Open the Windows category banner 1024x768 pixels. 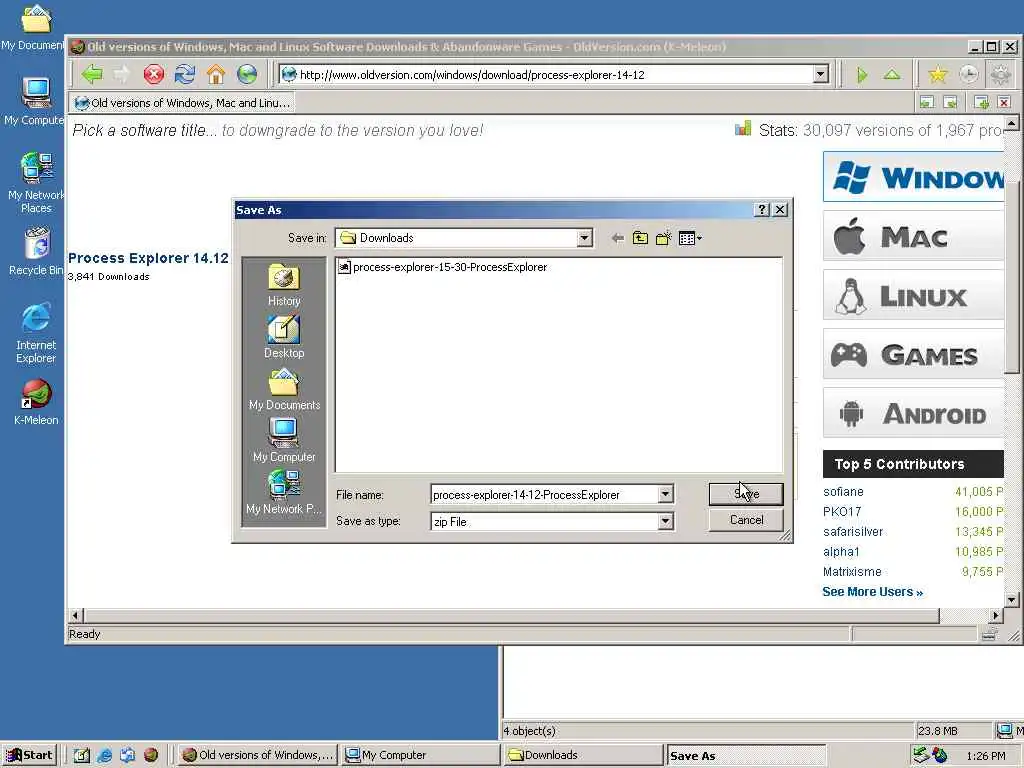[x=913, y=177]
